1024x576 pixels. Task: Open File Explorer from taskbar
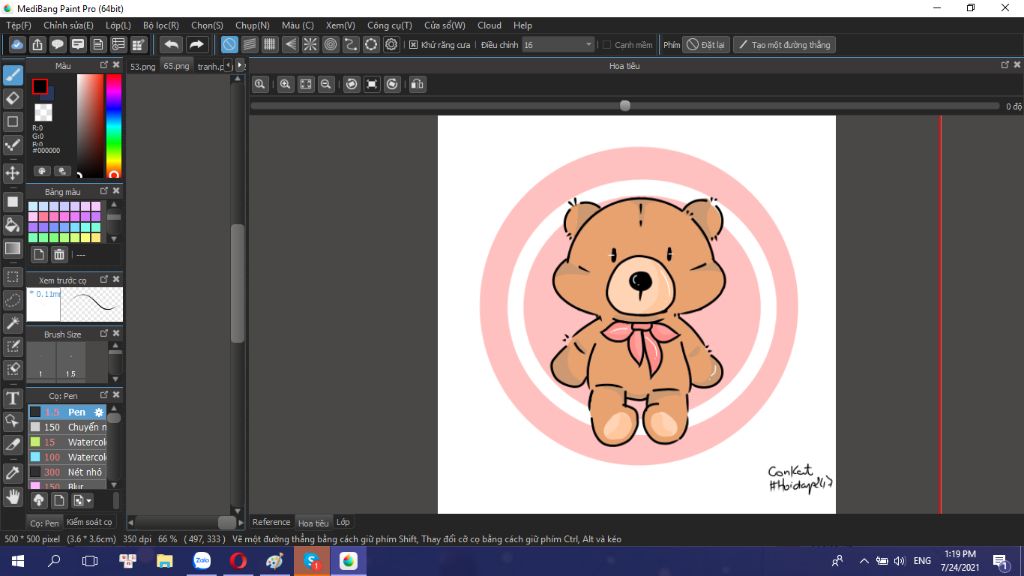click(165, 561)
